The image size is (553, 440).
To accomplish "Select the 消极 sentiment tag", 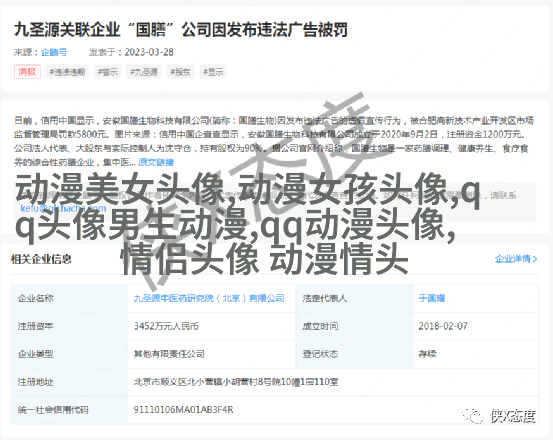I will 27,72.
